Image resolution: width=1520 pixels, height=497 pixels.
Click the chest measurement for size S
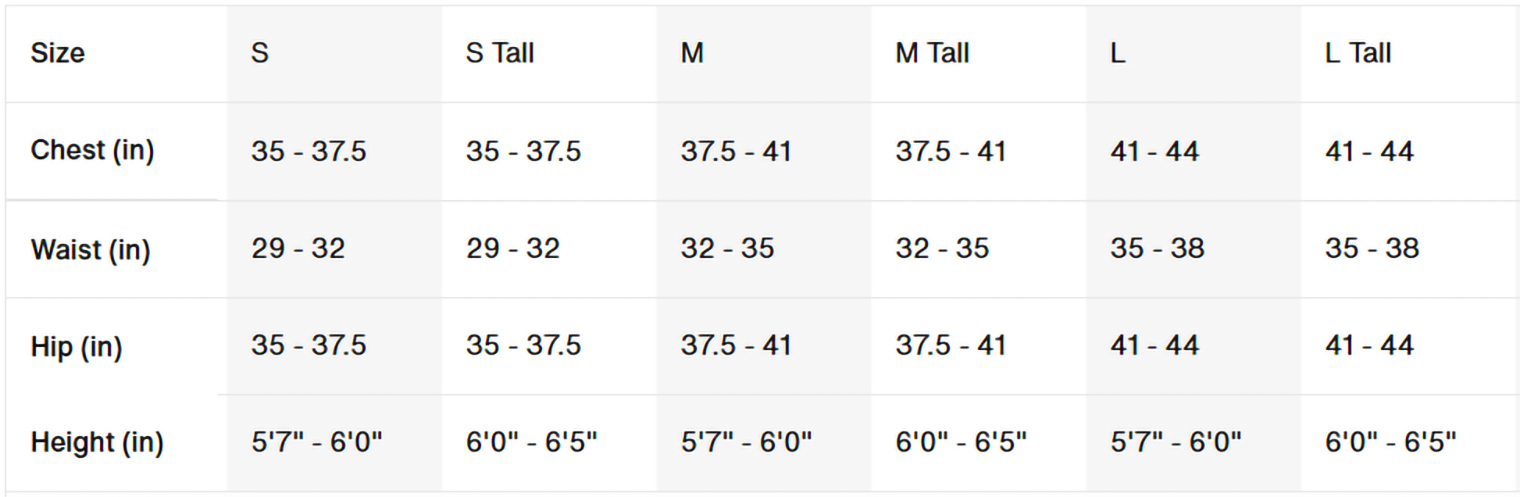coord(309,152)
